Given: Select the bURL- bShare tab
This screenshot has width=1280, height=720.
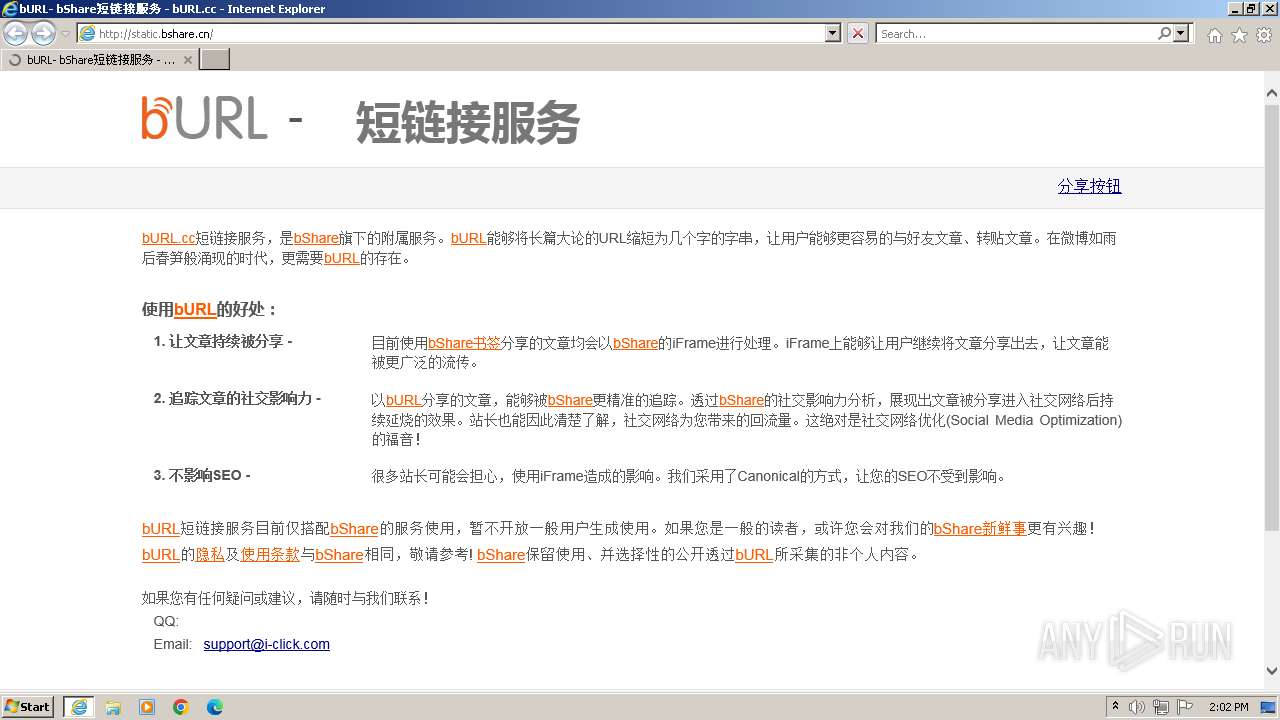Looking at the screenshot, I should (100, 60).
